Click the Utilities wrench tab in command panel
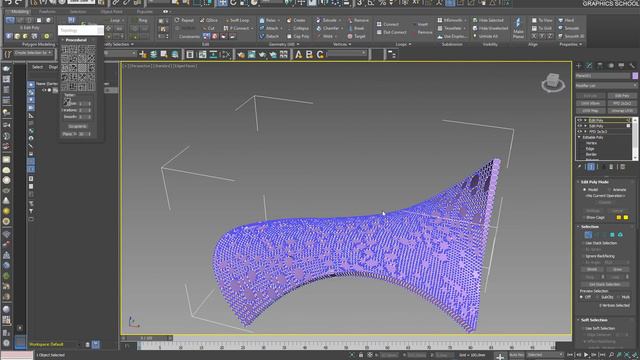The height and width of the screenshot is (360, 640). point(632,66)
